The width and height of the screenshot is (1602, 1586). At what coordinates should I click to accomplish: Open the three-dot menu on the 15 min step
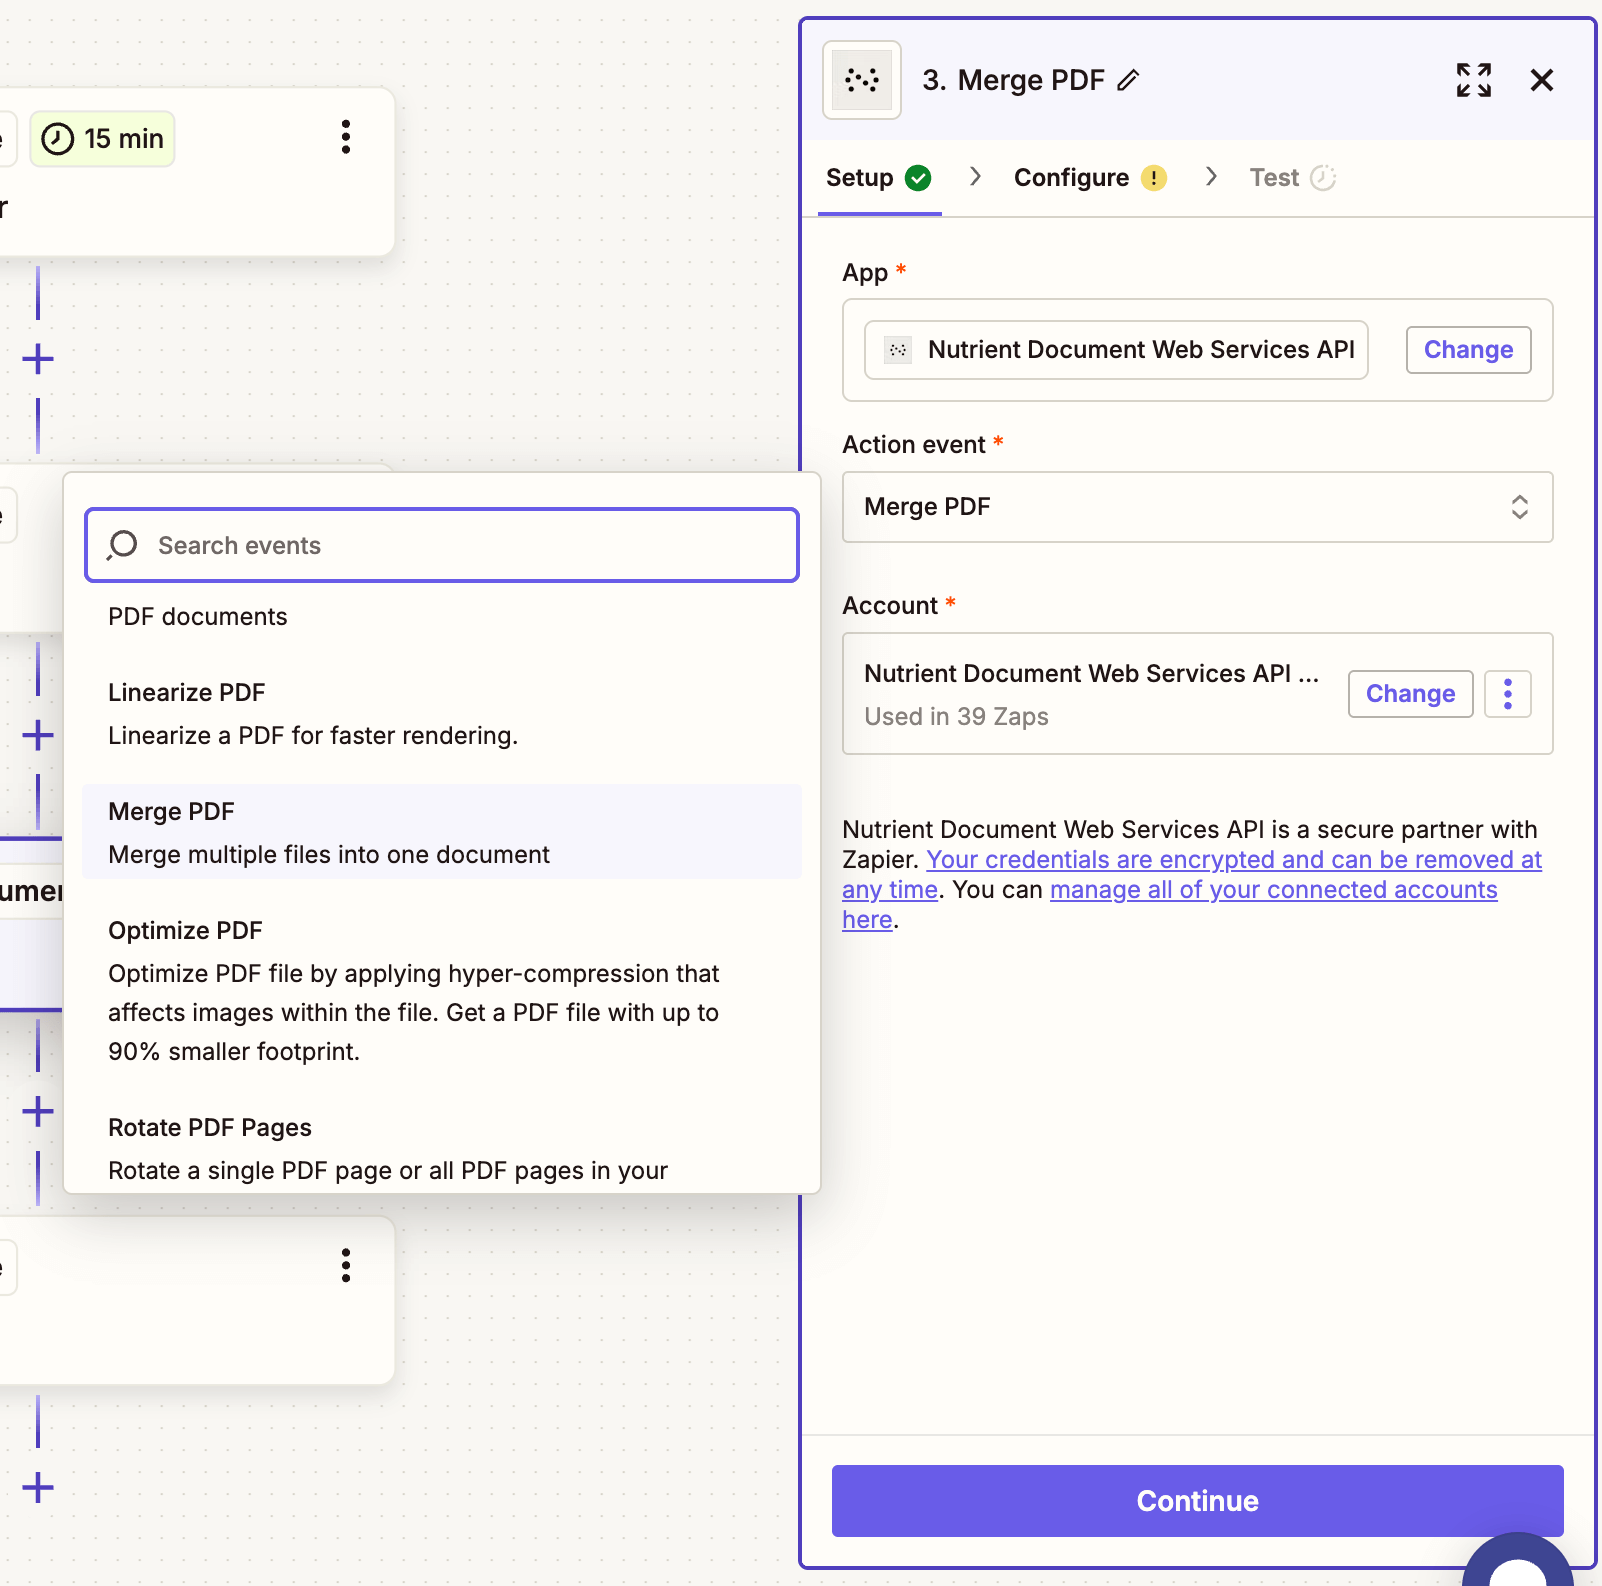click(x=345, y=137)
